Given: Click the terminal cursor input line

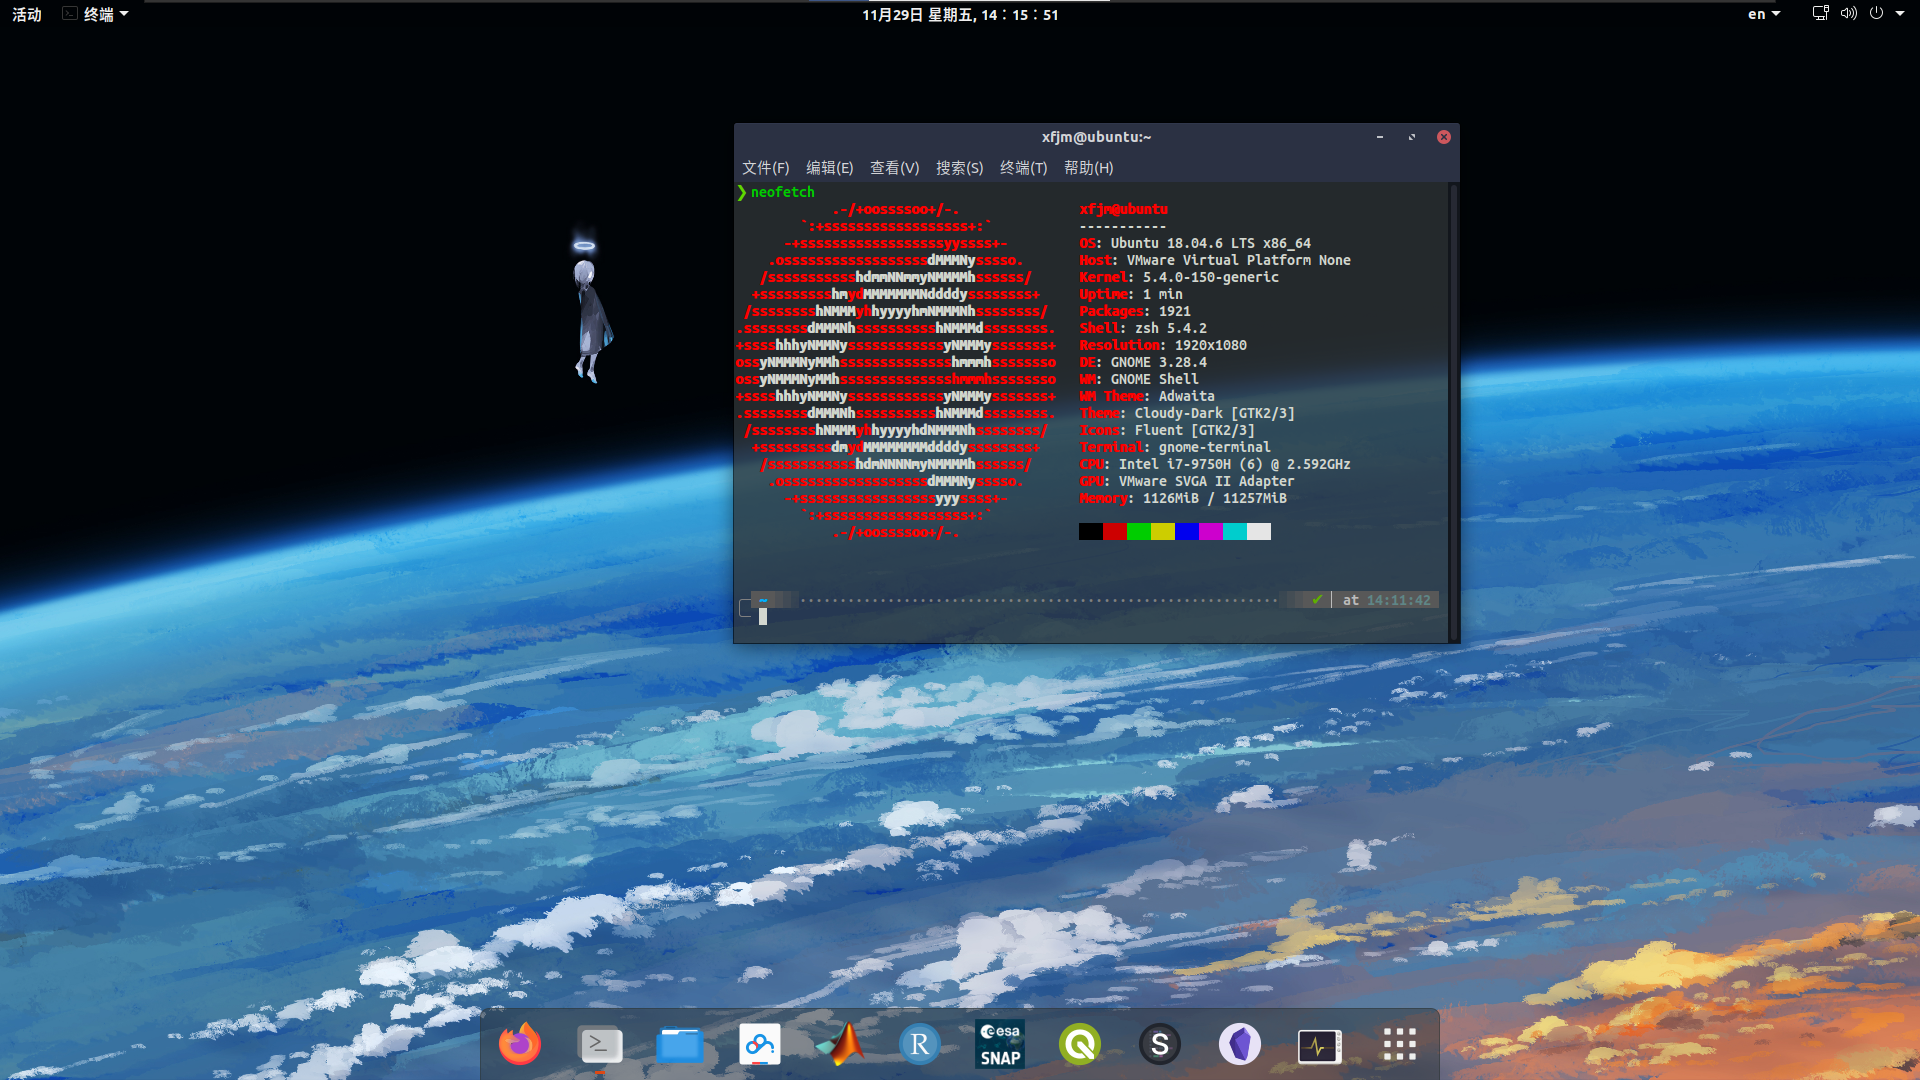Looking at the screenshot, I should coord(763,617).
